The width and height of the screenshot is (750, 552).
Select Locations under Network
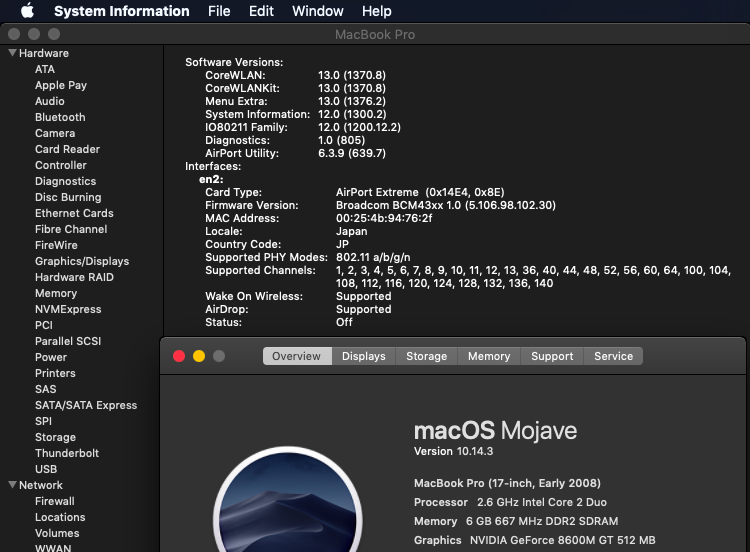[60, 517]
